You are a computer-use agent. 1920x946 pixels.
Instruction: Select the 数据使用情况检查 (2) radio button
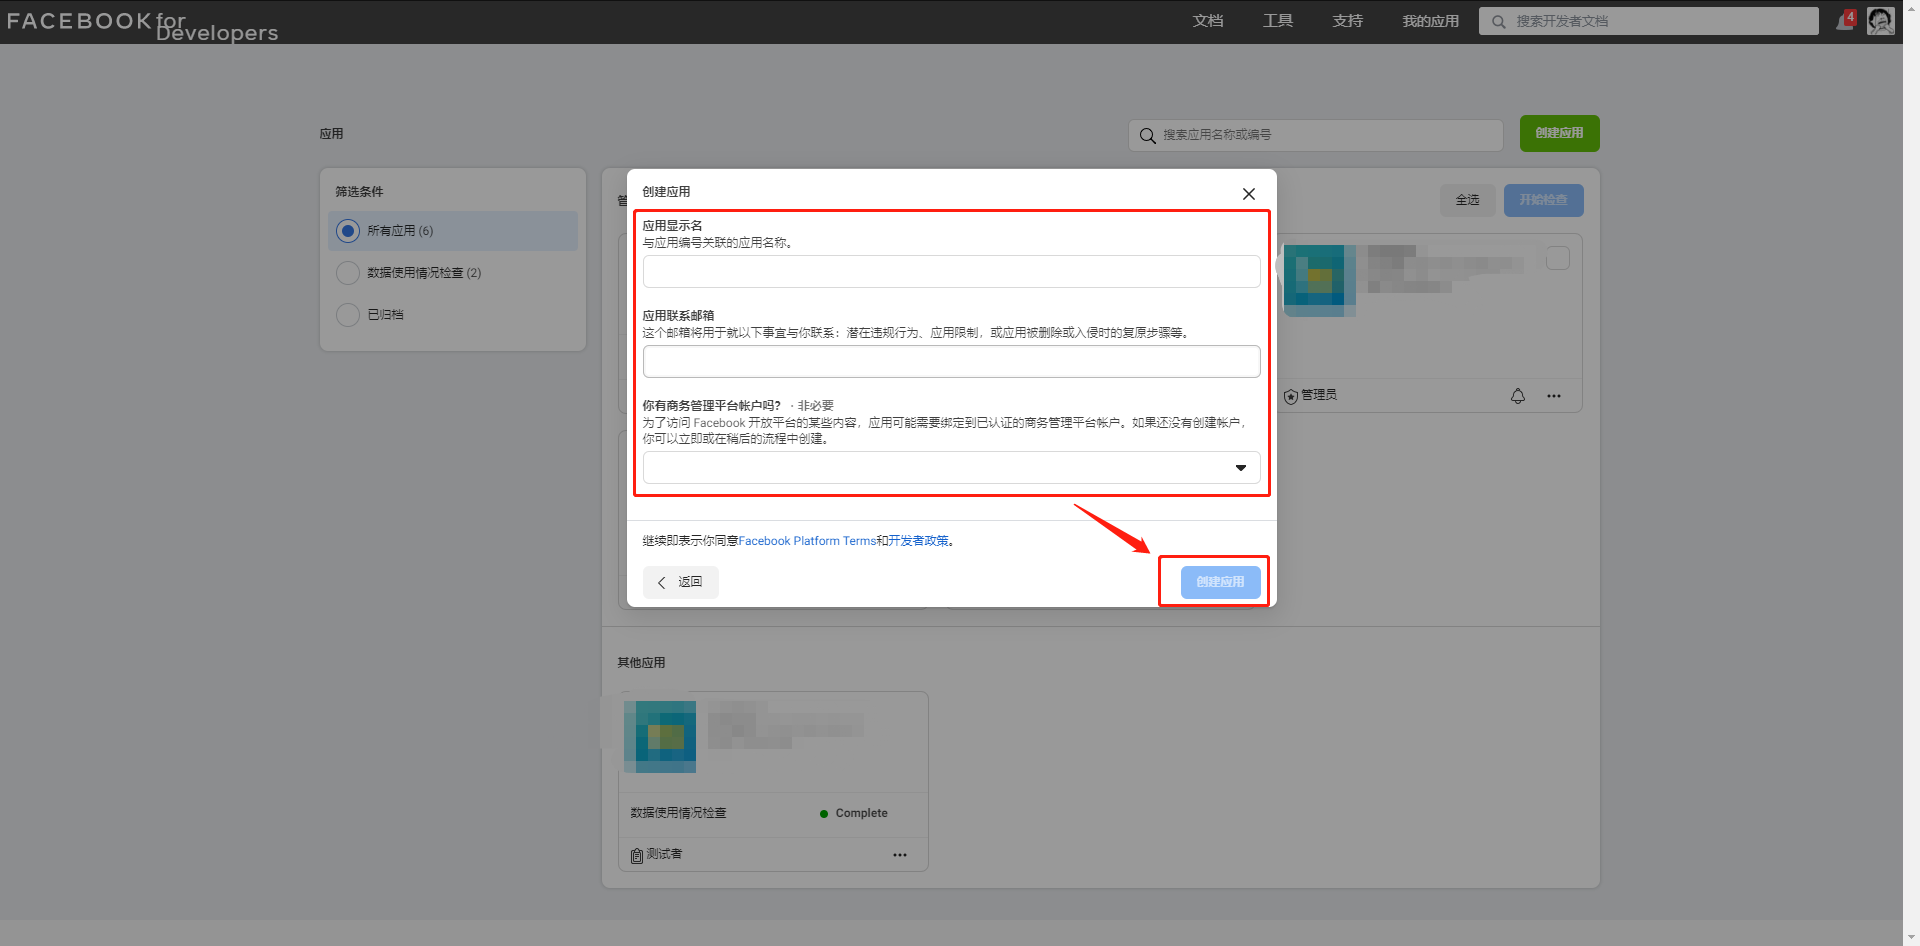[x=348, y=273]
